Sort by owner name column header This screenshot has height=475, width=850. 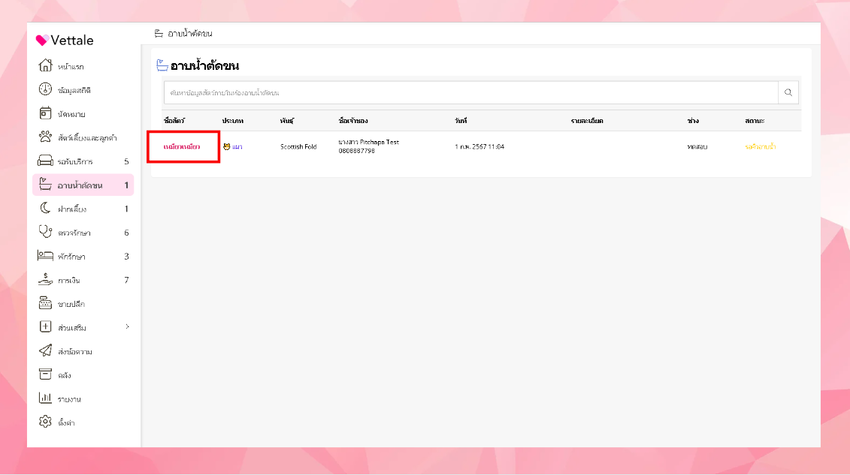click(353, 120)
